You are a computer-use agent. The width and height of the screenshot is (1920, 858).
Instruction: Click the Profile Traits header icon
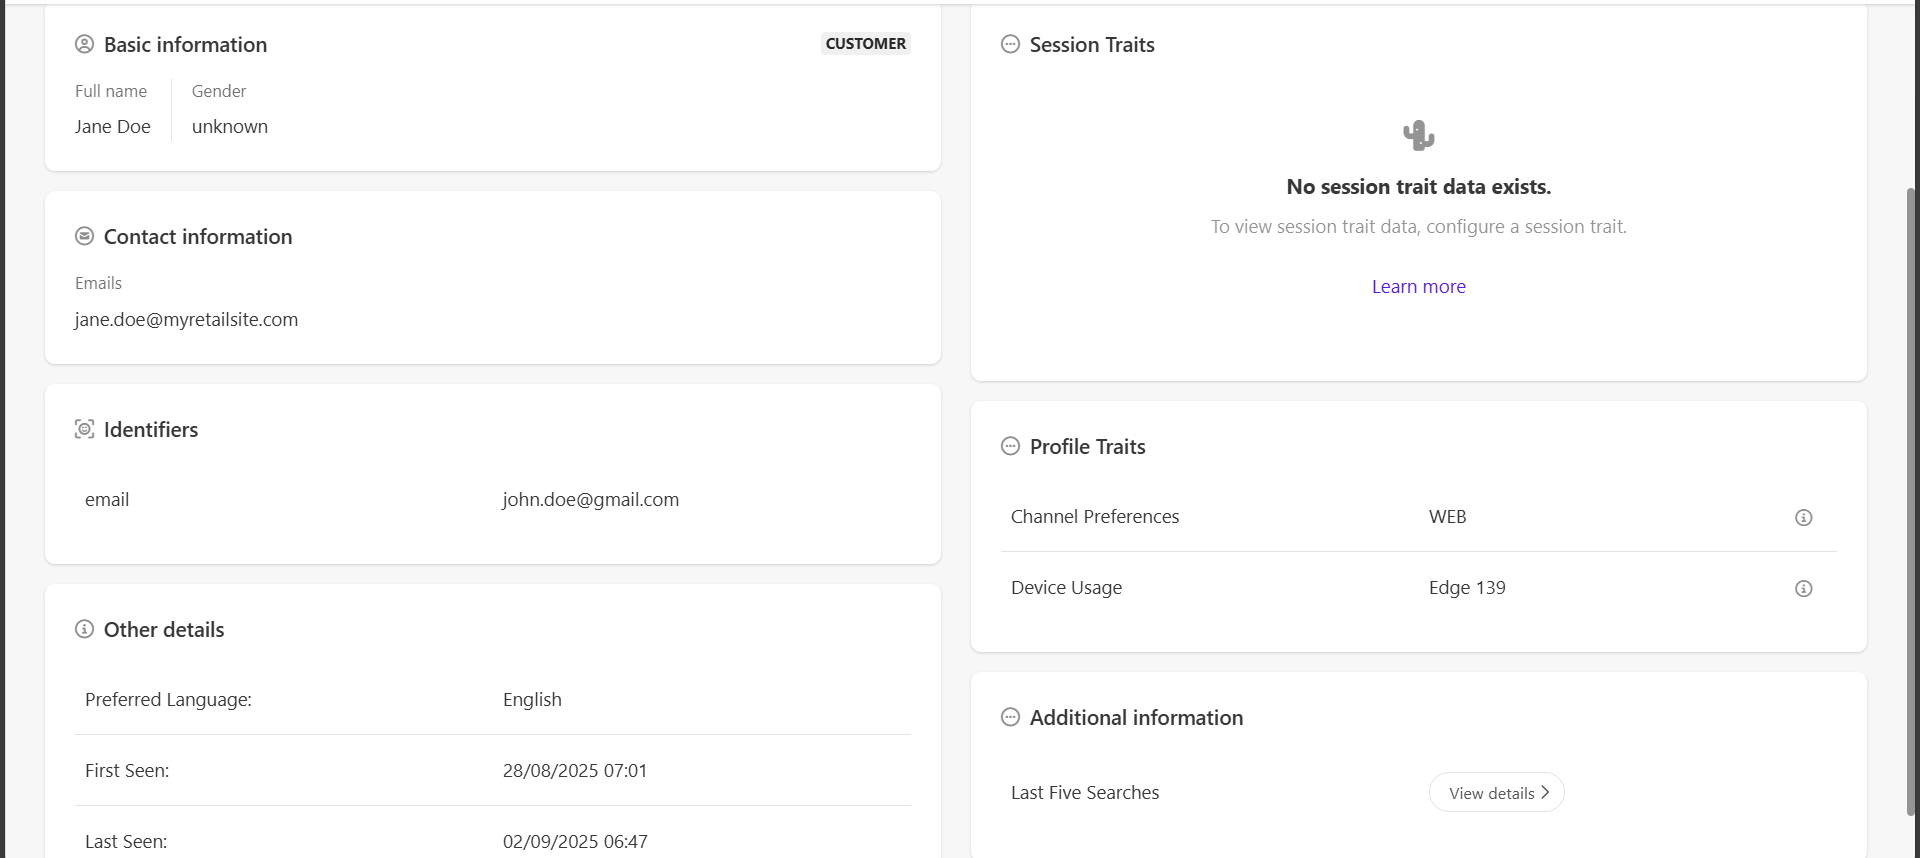click(1010, 446)
